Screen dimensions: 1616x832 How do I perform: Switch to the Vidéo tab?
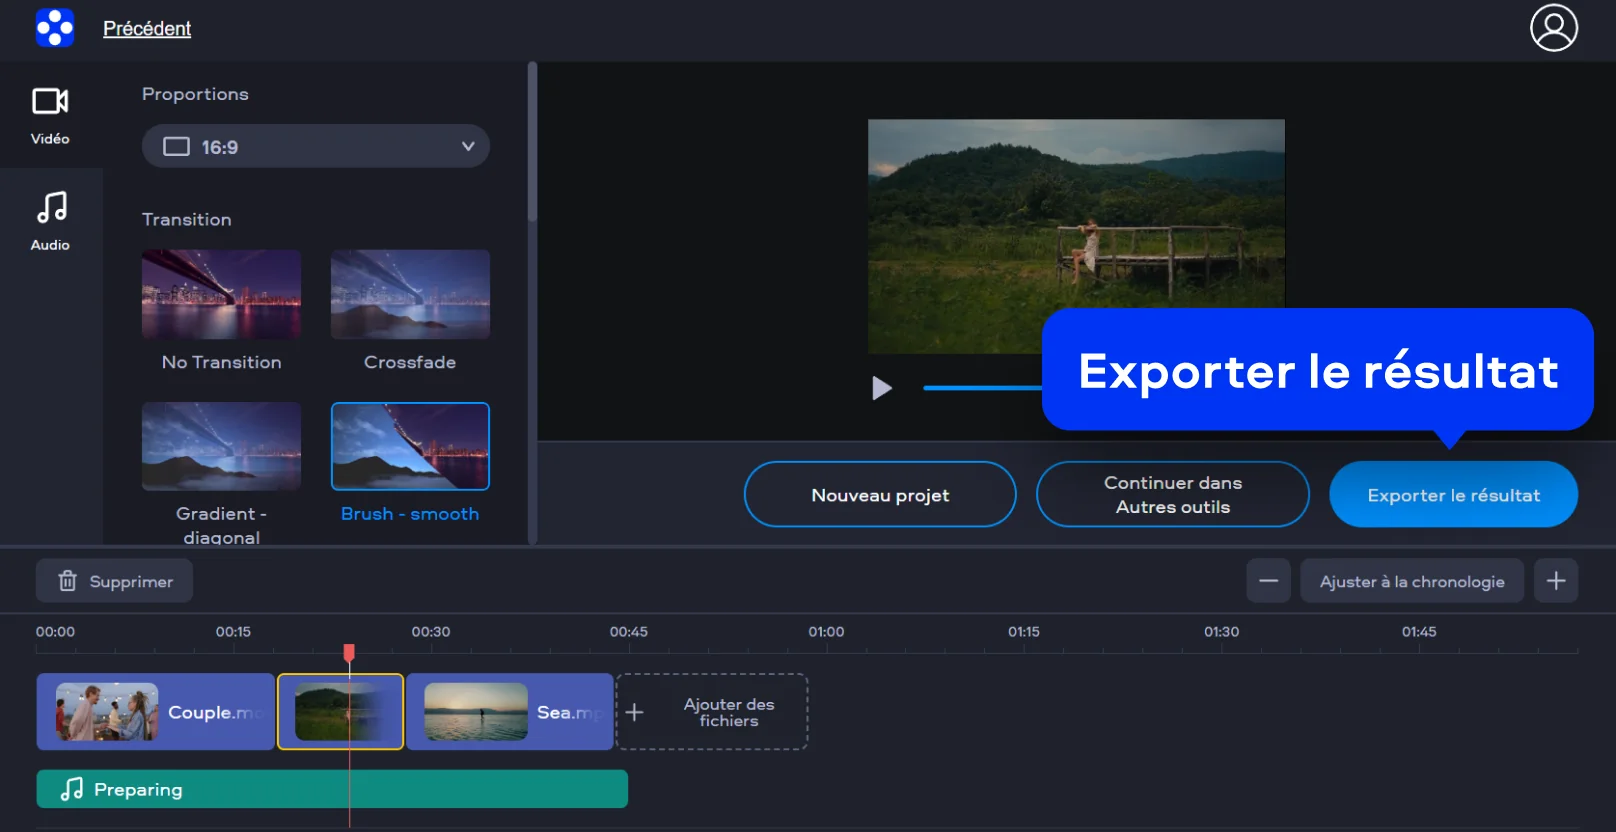coord(50,115)
